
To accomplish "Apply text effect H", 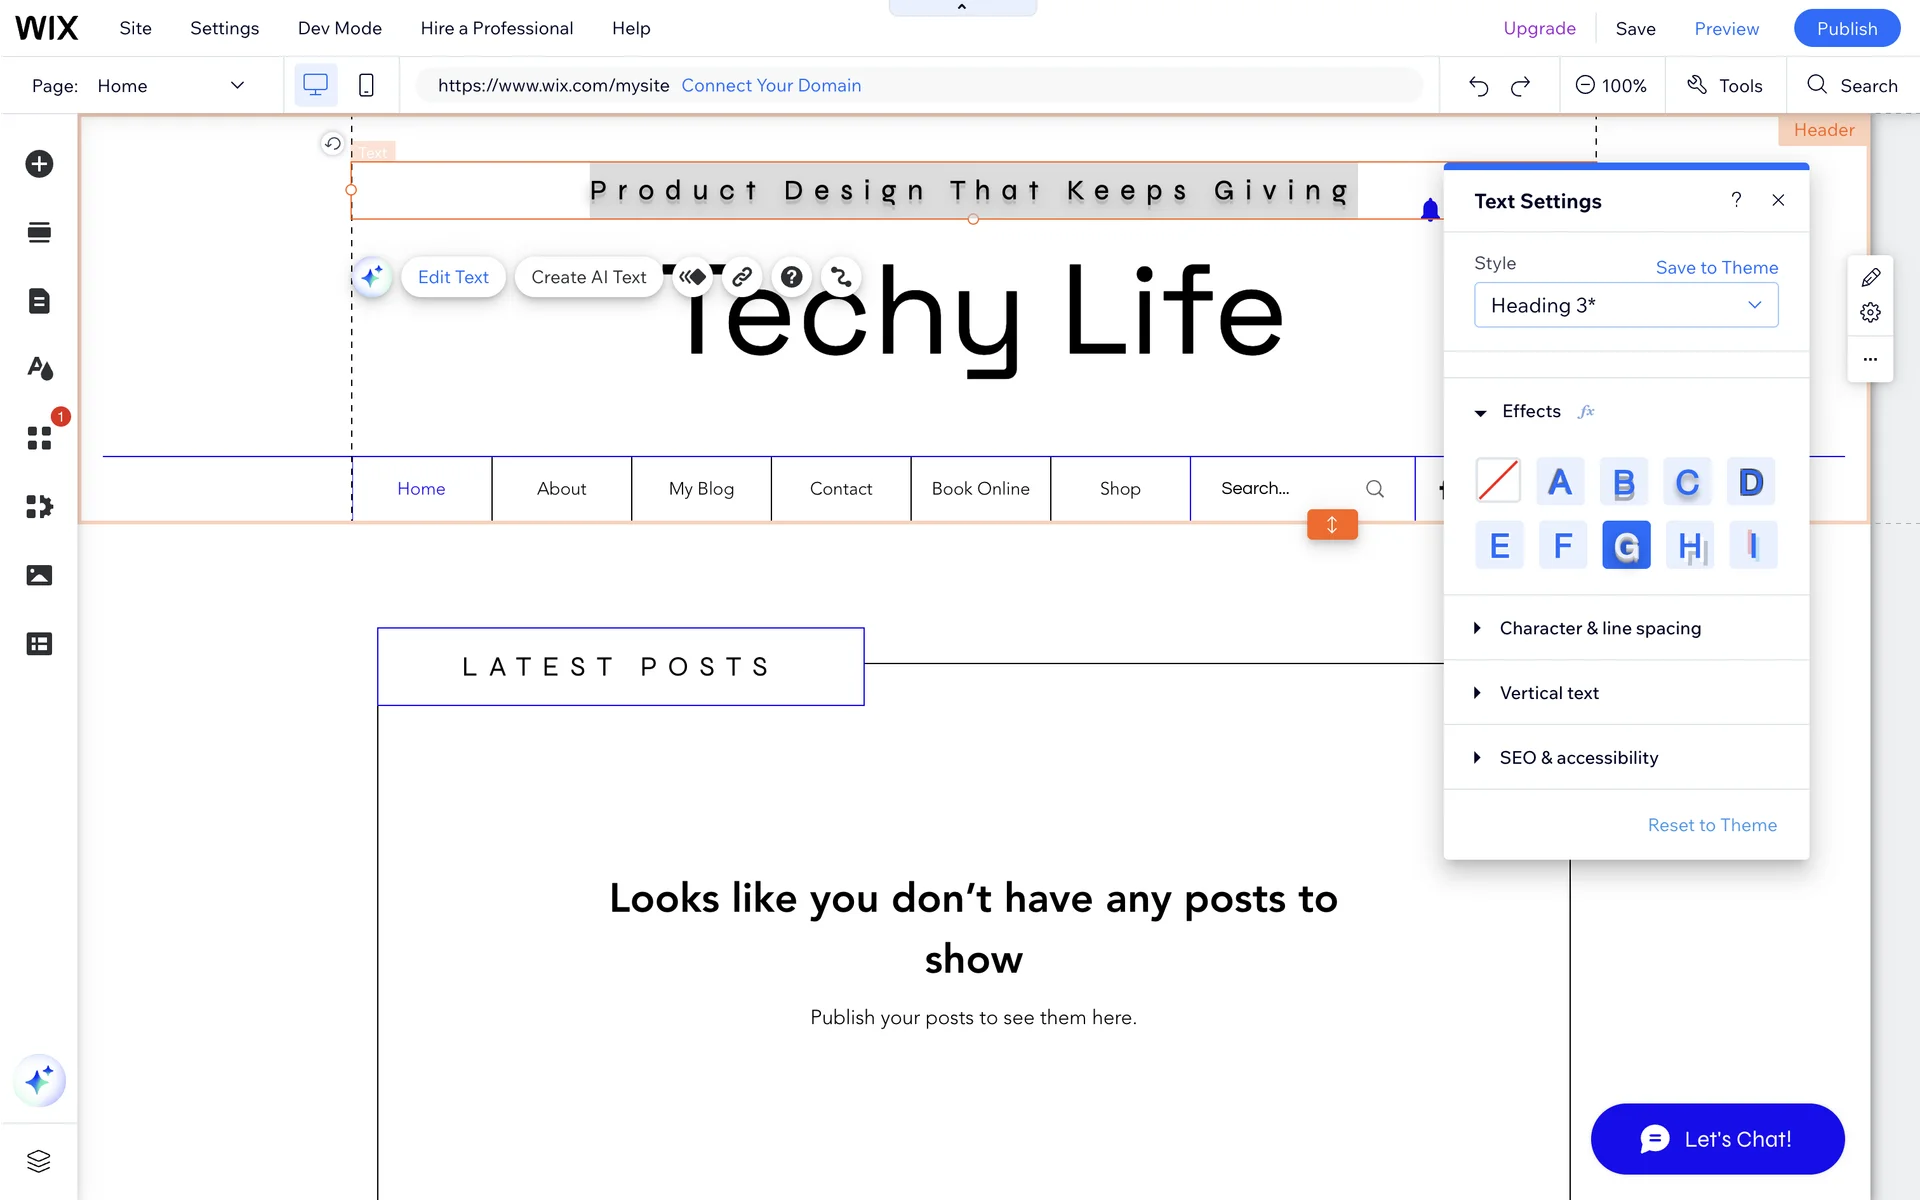I will click(x=1690, y=546).
